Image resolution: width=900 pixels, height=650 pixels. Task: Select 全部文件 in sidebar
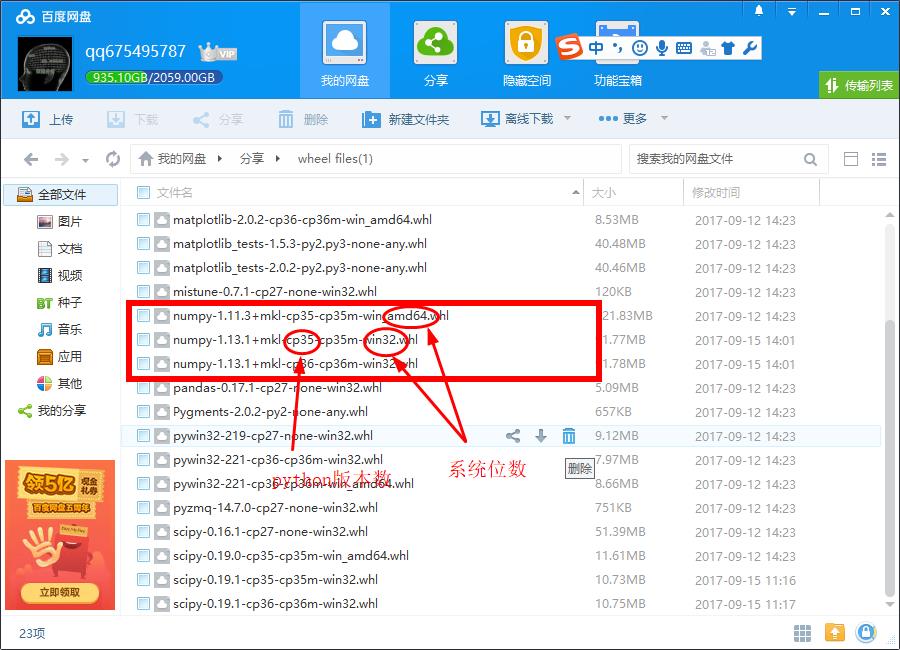61,195
